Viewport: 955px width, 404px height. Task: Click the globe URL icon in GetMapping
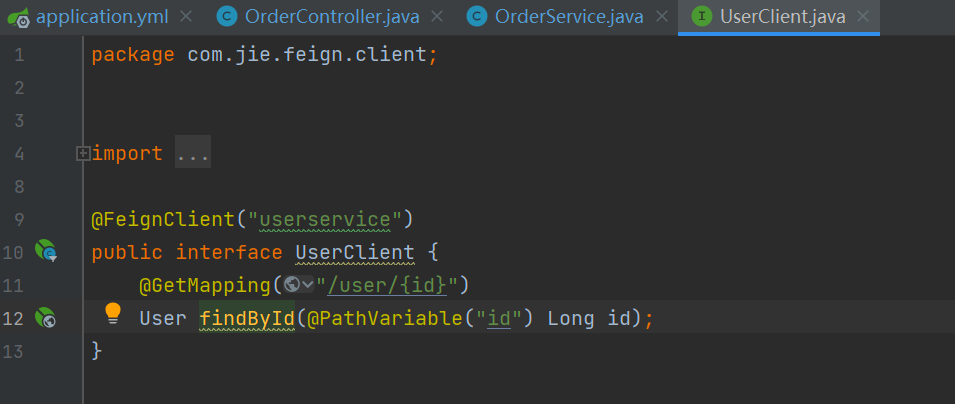click(x=292, y=285)
